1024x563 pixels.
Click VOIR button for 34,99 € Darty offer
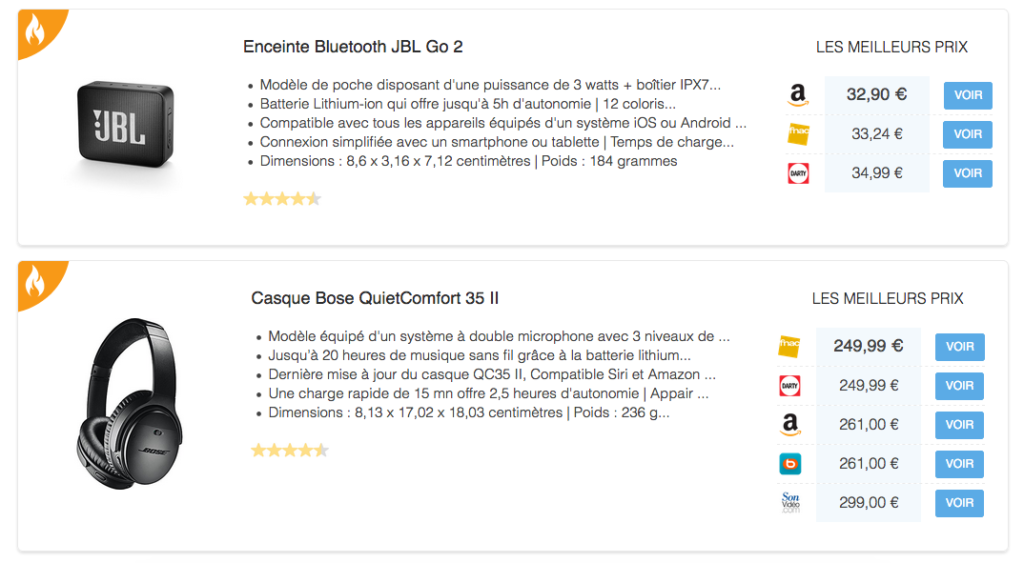(968, 174)
